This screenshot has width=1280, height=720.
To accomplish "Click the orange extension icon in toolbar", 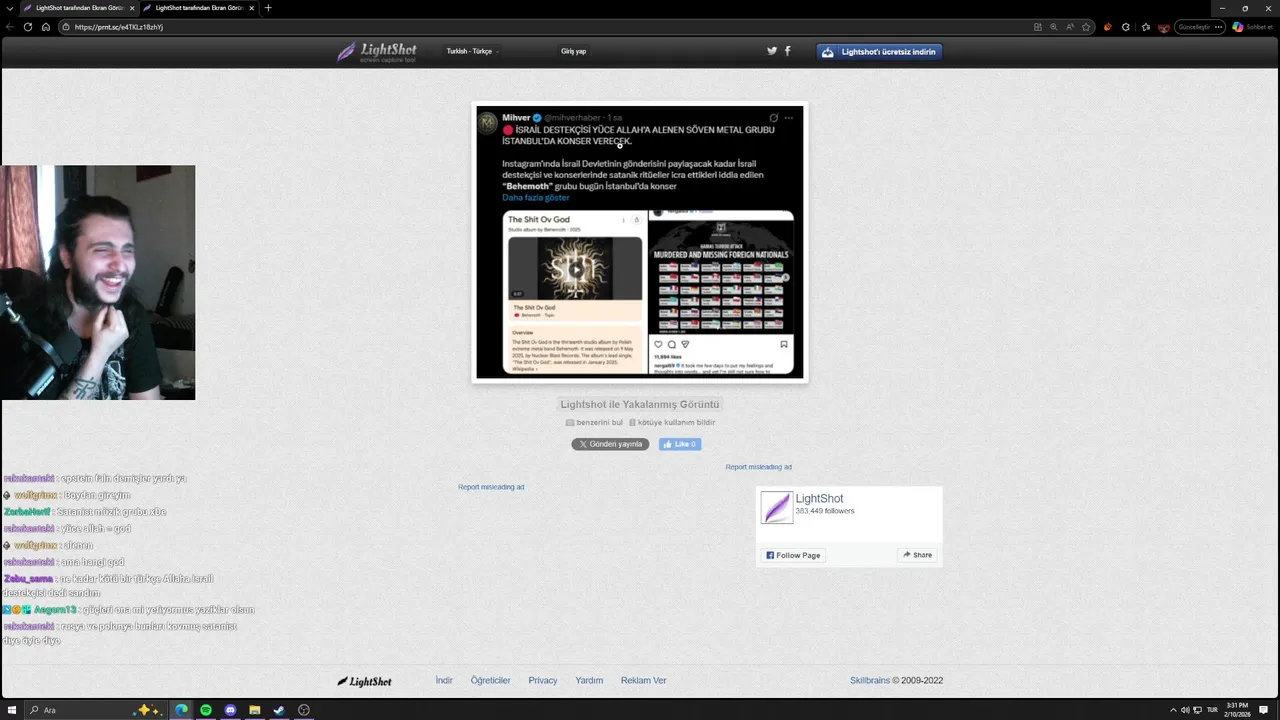I will pyautogui.click(x=1107, y=27).
